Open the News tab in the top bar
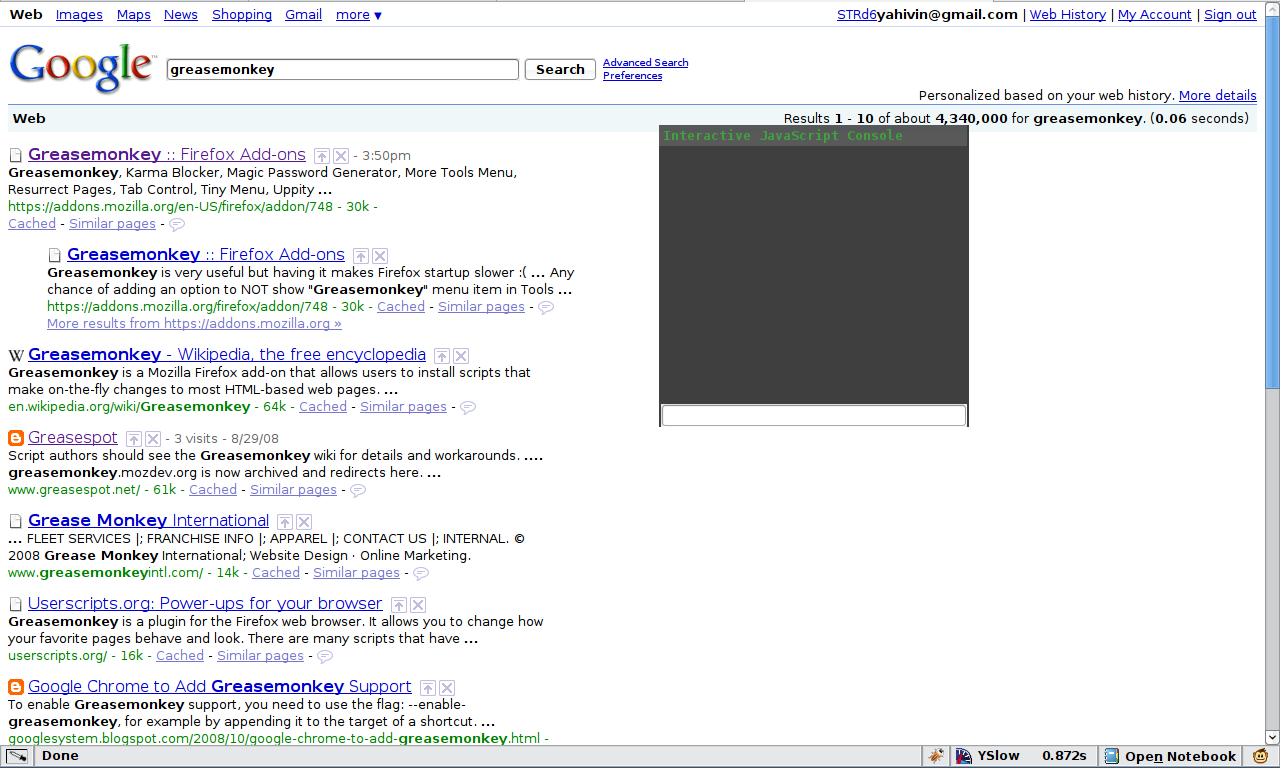 click(181, 15)
